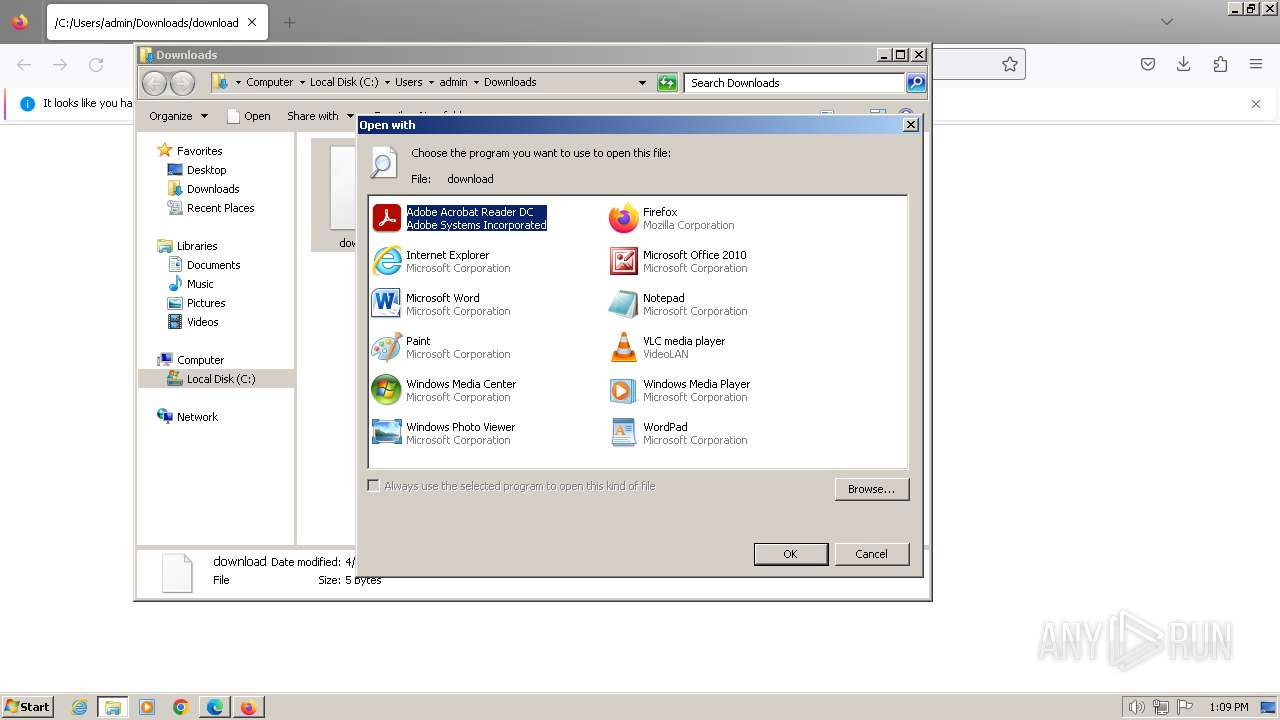Select Downloads in Favorites

212,189
